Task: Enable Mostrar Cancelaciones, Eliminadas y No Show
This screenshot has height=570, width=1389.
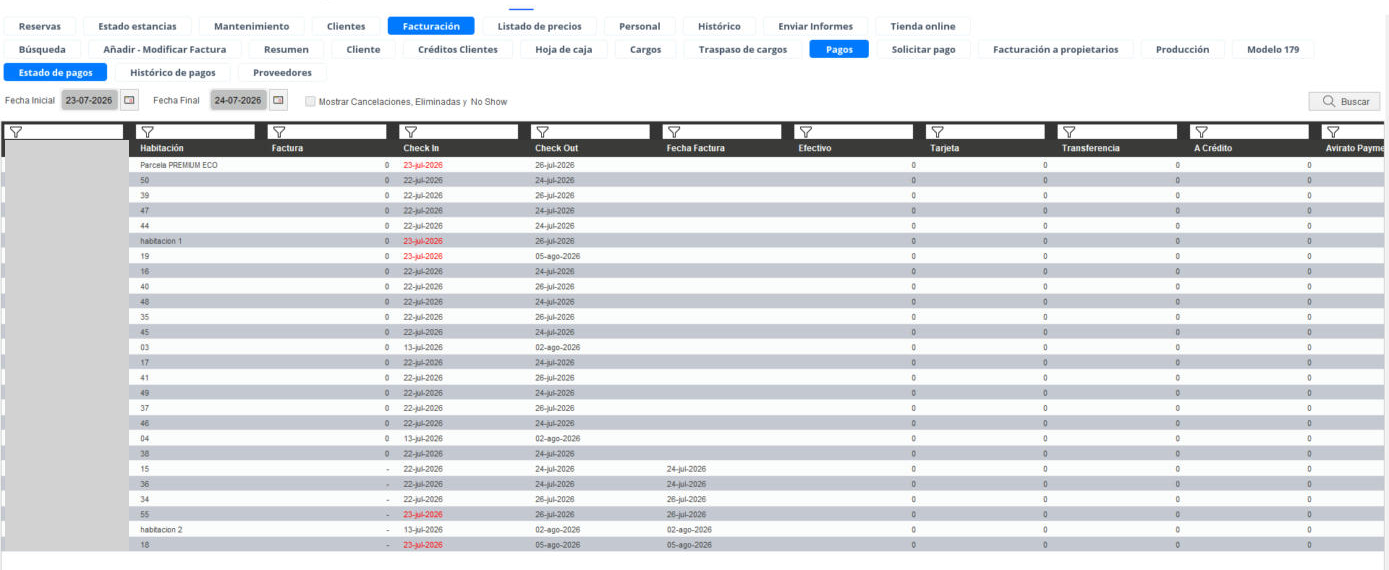Action: tap(310, 101)
